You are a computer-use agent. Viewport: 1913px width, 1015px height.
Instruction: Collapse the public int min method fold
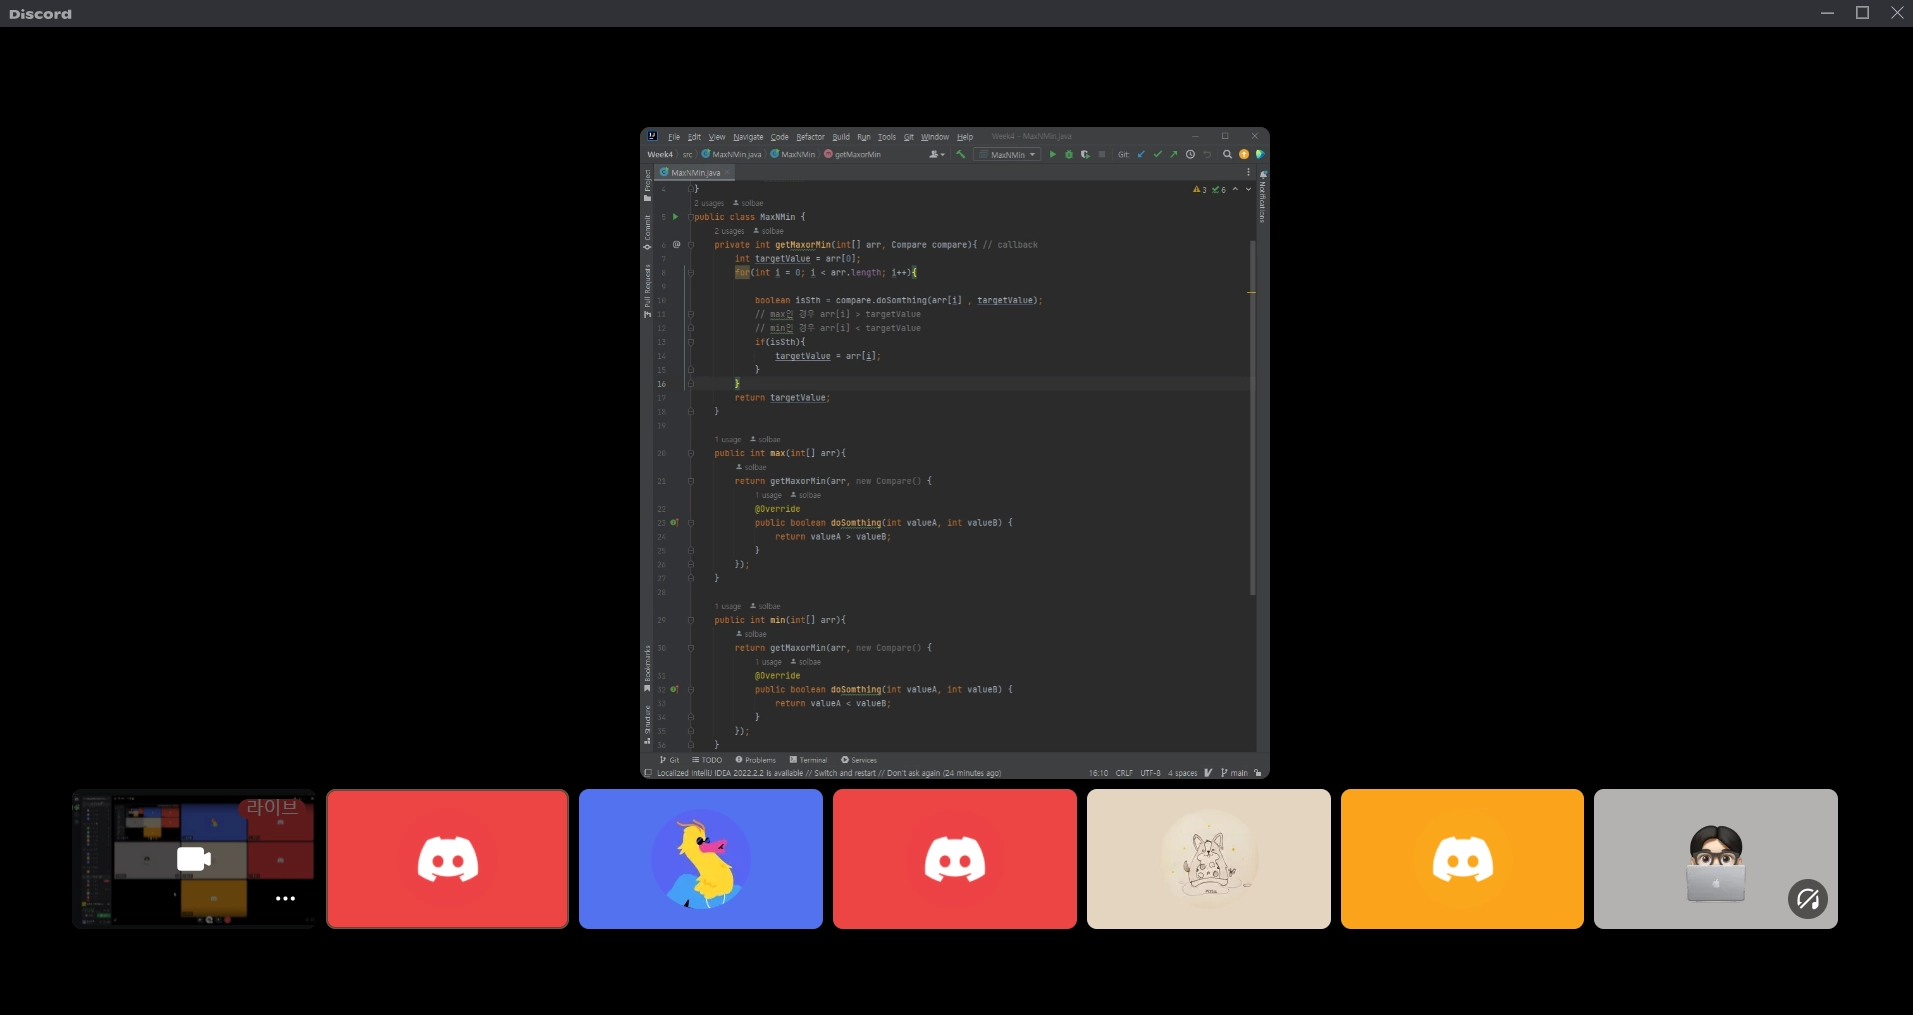pos(690,621)
